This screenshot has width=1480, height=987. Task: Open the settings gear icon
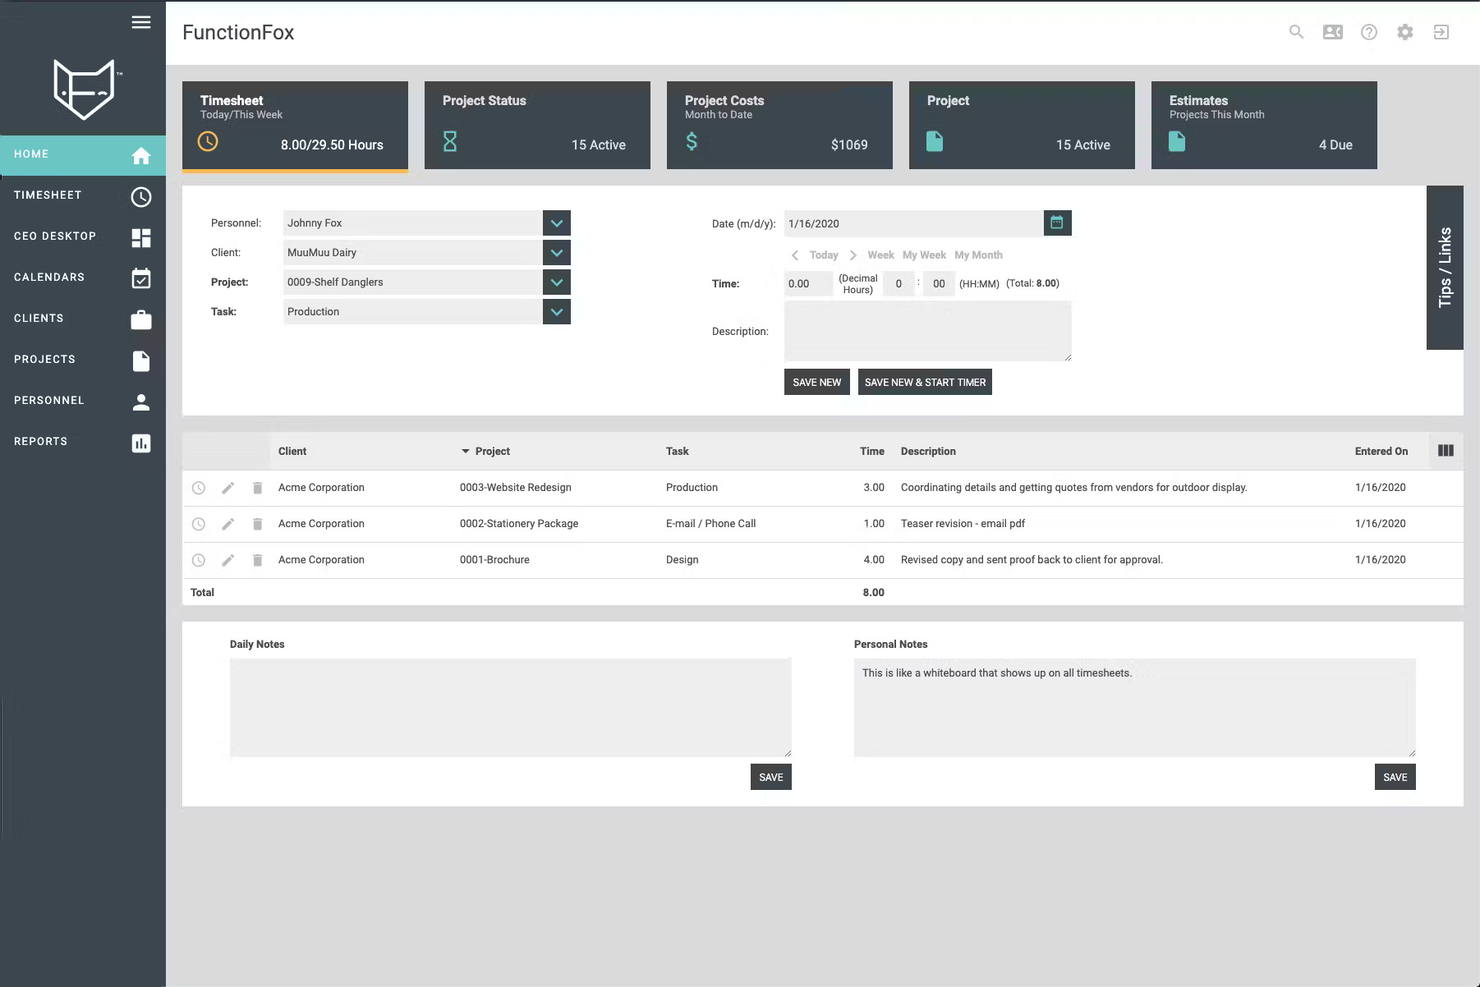(x=1404, y=32)
